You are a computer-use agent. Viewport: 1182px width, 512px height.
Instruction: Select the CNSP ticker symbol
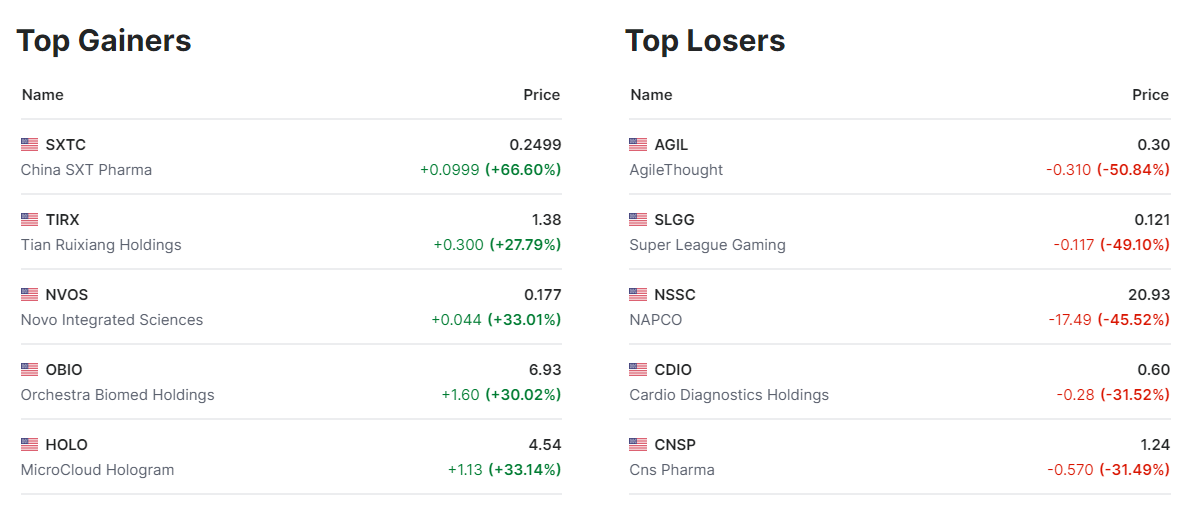(675, 445)
